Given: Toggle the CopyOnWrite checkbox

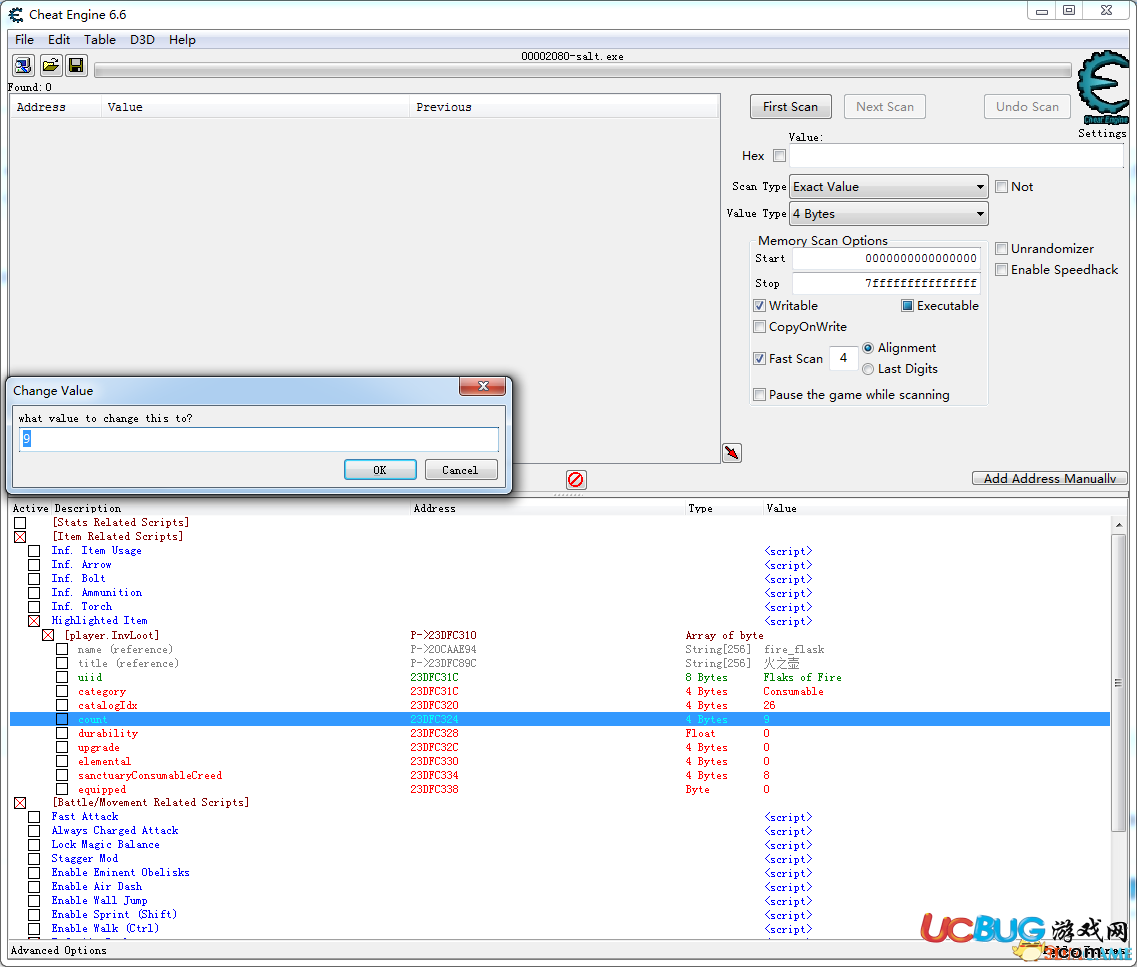Looking at the screenshot, I should (759, 327).
